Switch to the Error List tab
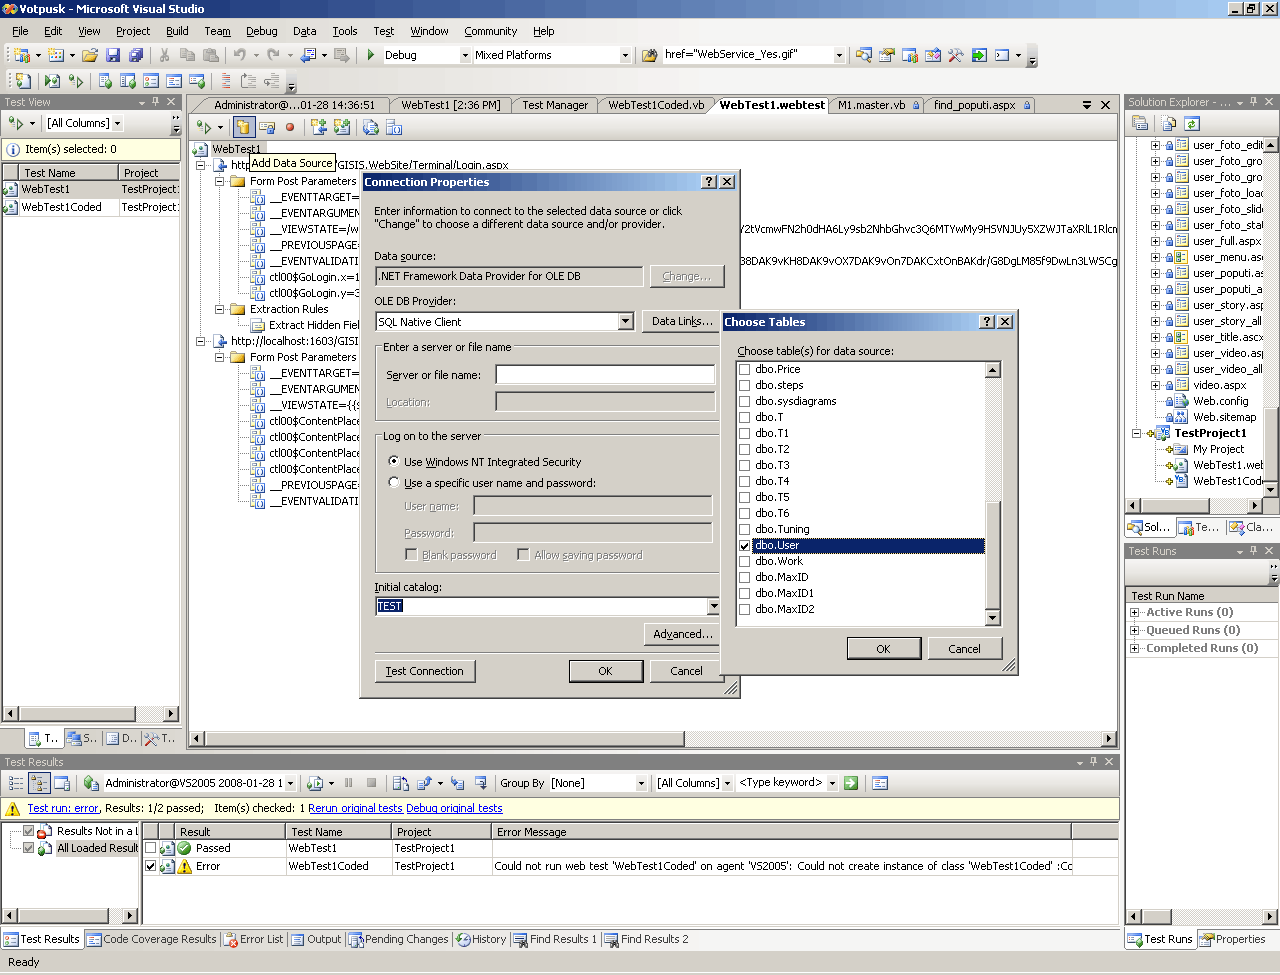1280x975 pixels. pos(254,939)
